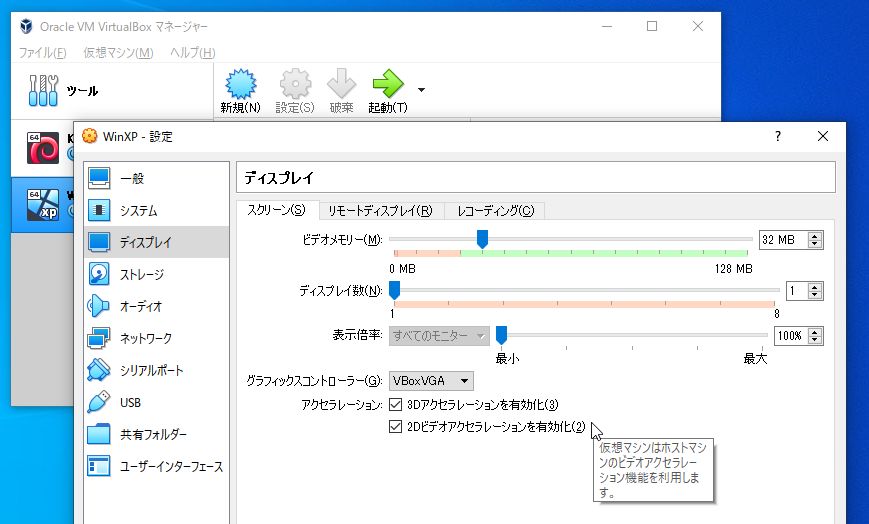Toggle 3Dアクセラレーションを有効化 checkbox
This screenshot has width=869, height=524.
click(395, 405)
